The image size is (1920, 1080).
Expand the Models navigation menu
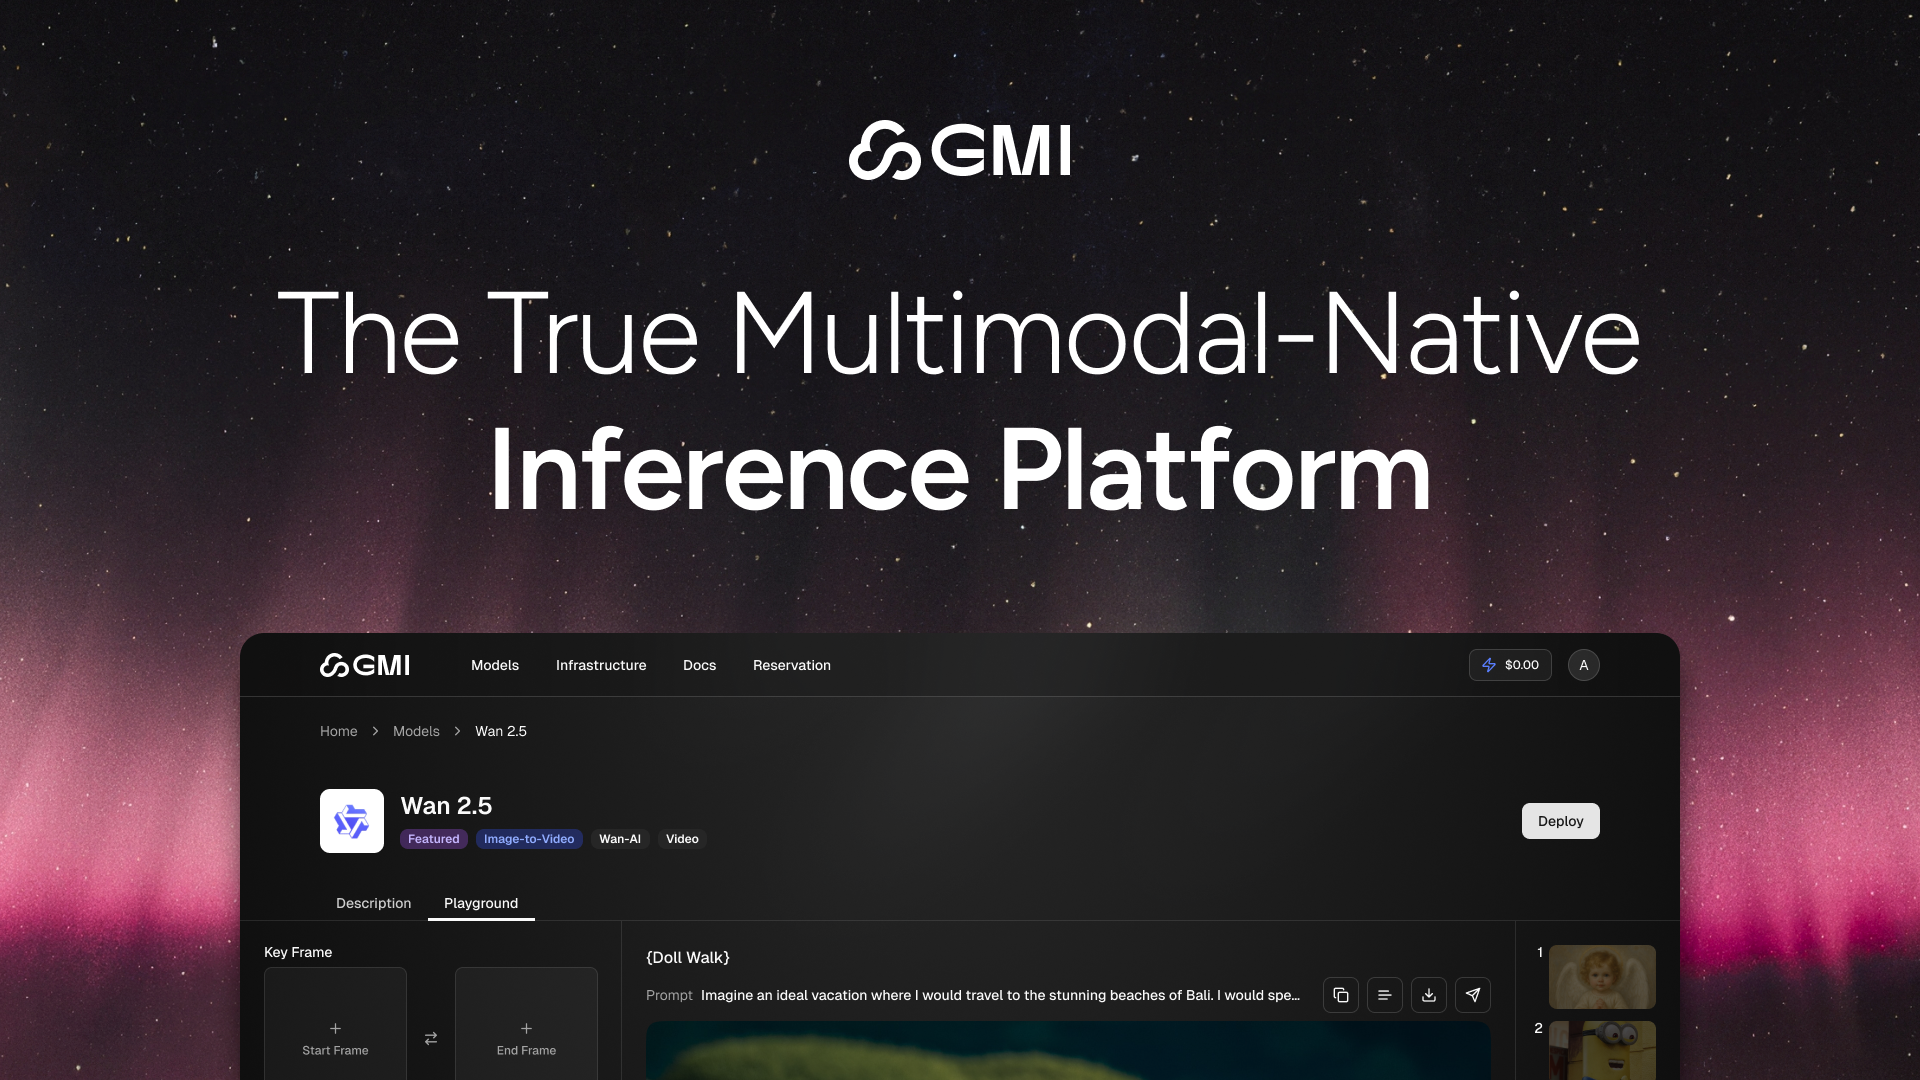point(494,664)
